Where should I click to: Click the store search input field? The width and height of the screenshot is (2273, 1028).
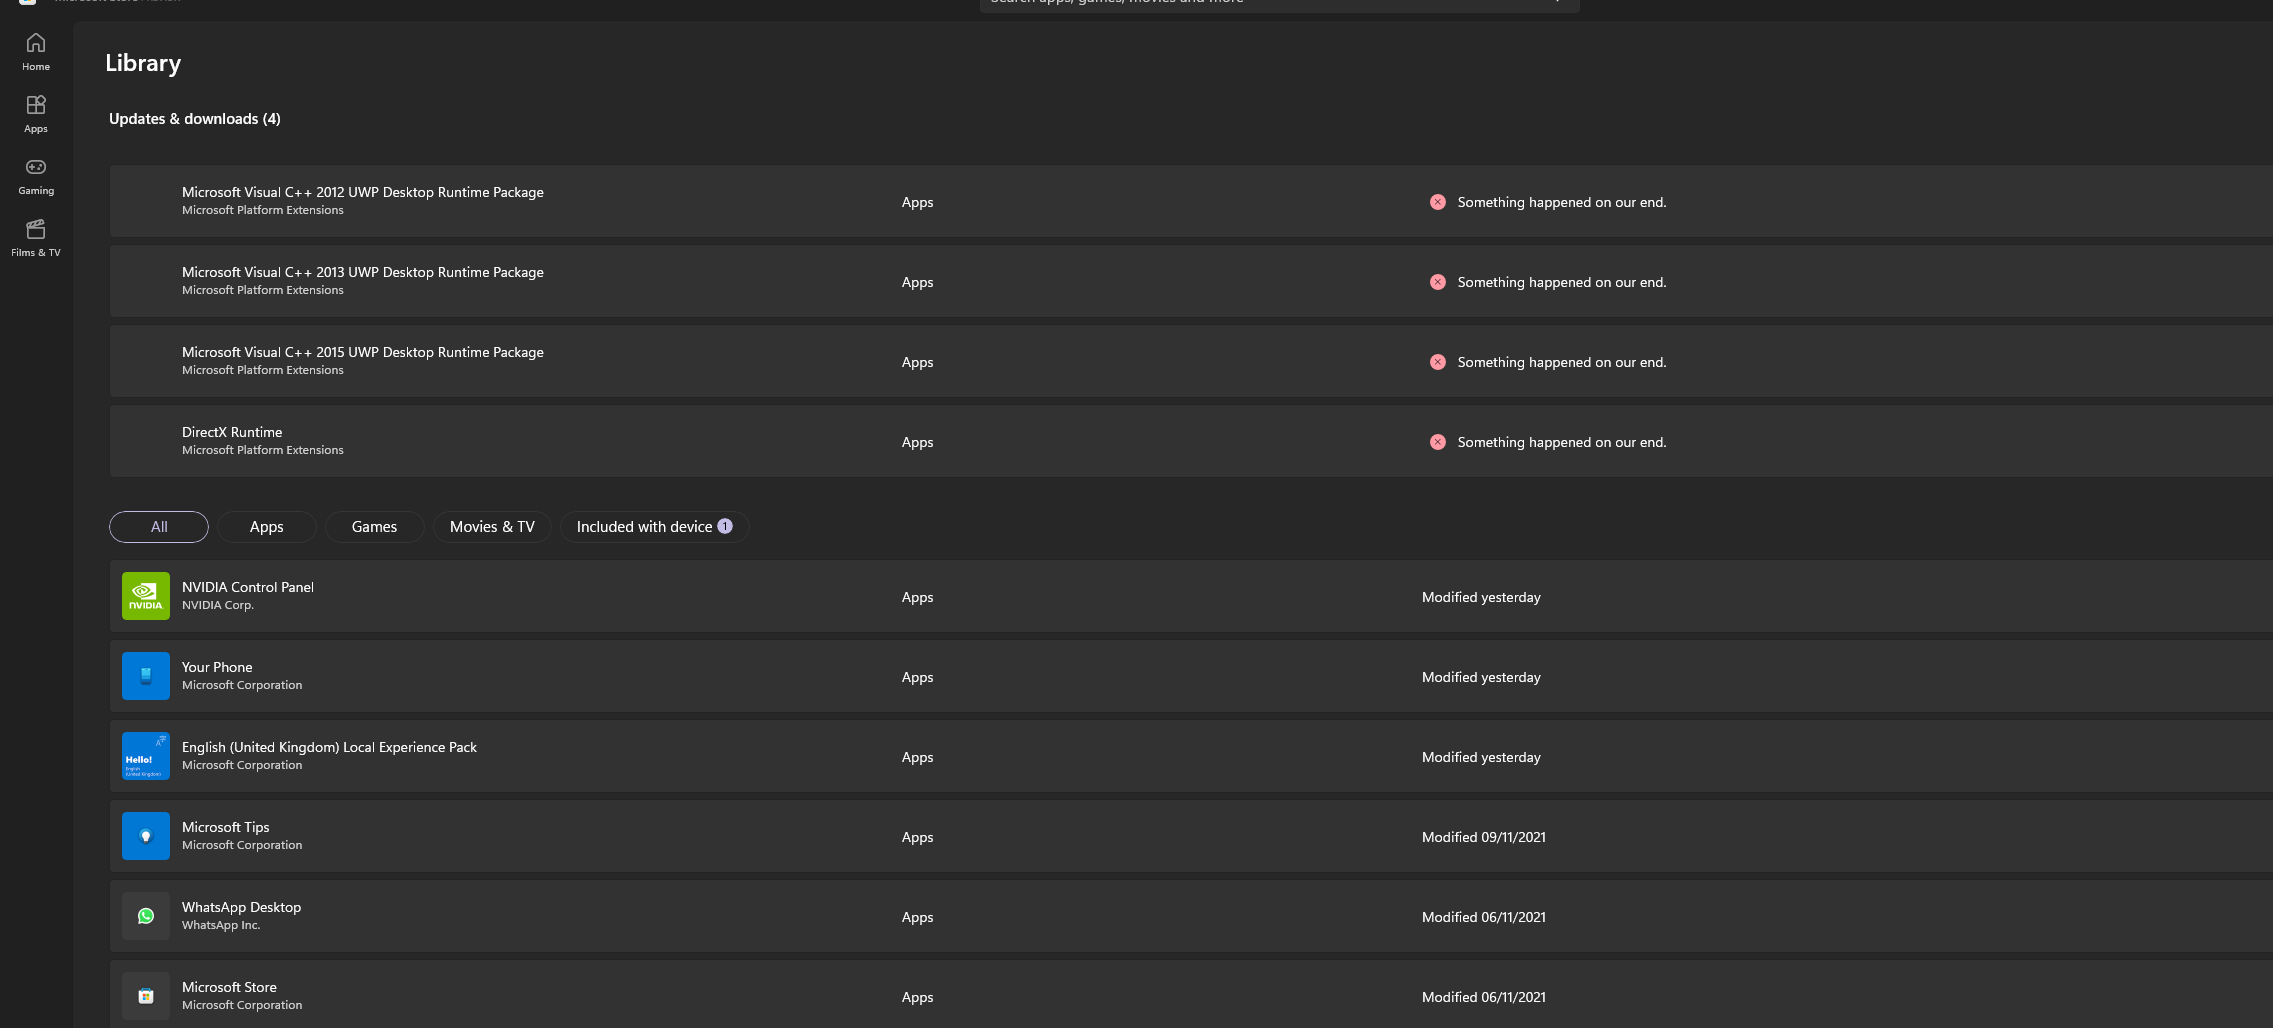[1279, 4]
